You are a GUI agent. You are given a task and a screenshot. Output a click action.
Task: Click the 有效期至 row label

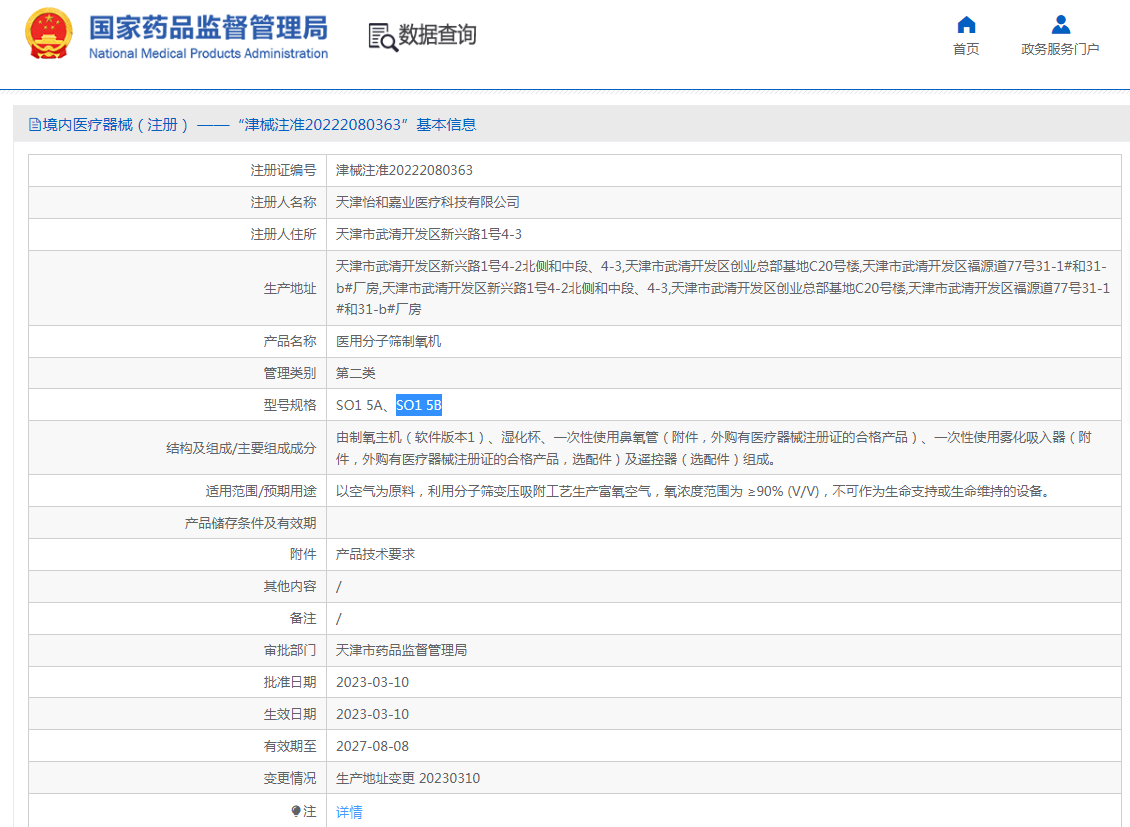click(x=290, y=746)
